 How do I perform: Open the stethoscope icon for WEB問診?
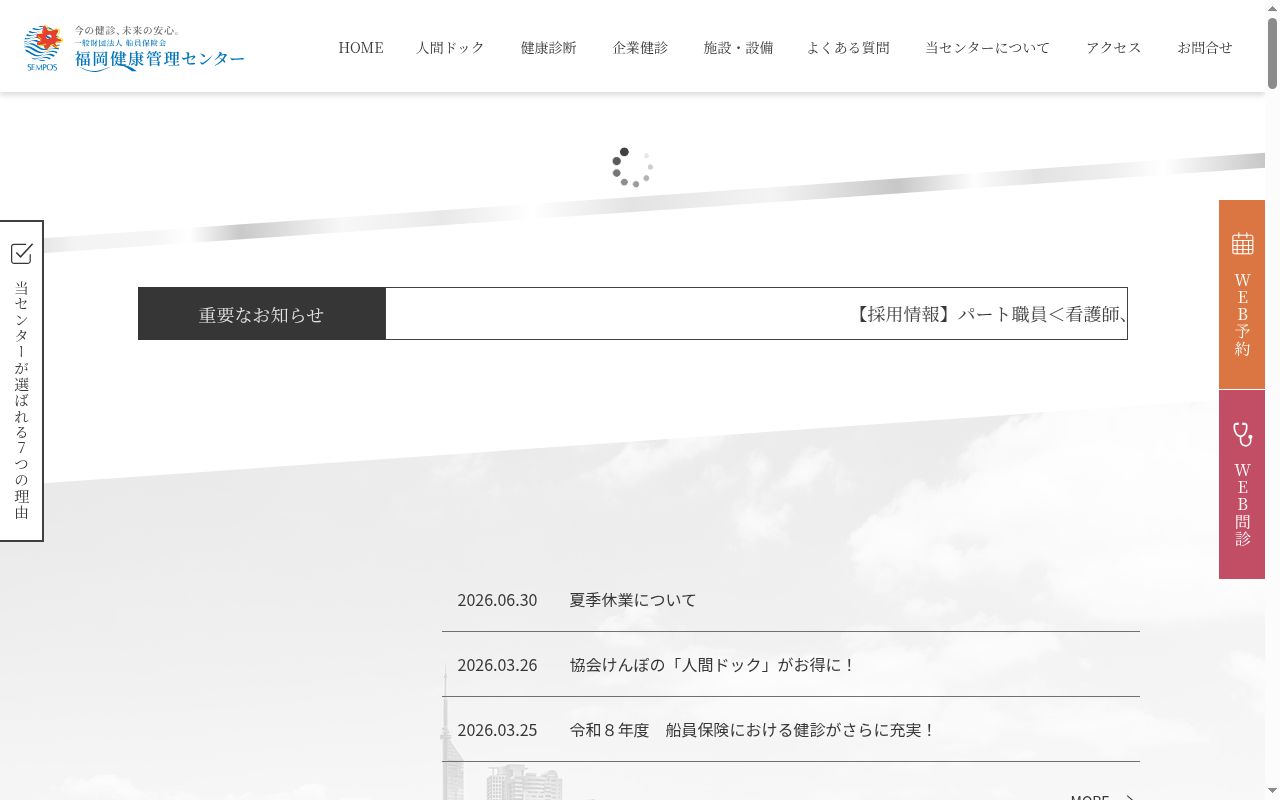[x=1242, y=434]
